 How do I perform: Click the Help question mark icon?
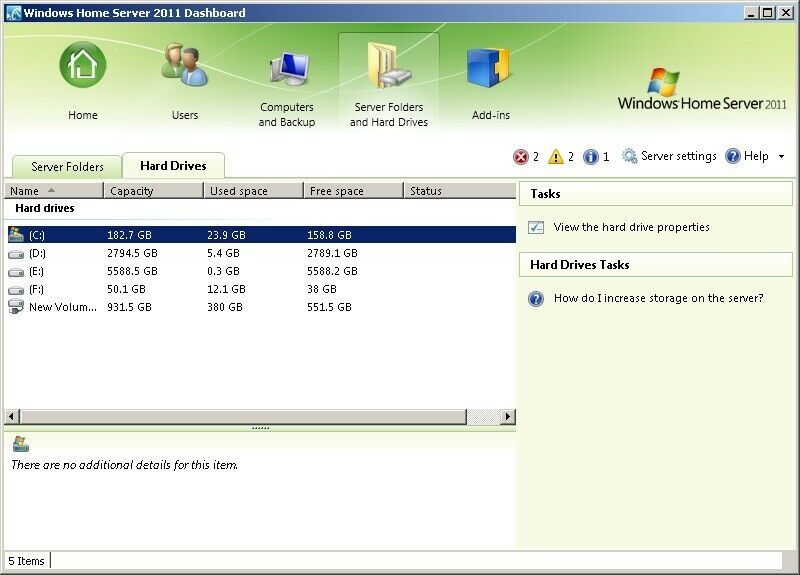click(733, 156)
